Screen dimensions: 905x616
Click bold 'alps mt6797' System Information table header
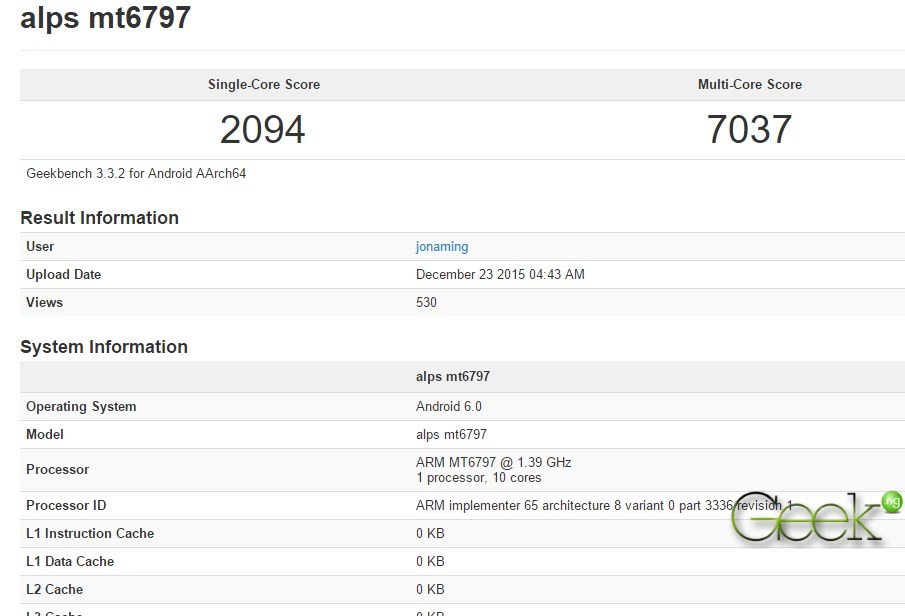(x=452, y=376)
